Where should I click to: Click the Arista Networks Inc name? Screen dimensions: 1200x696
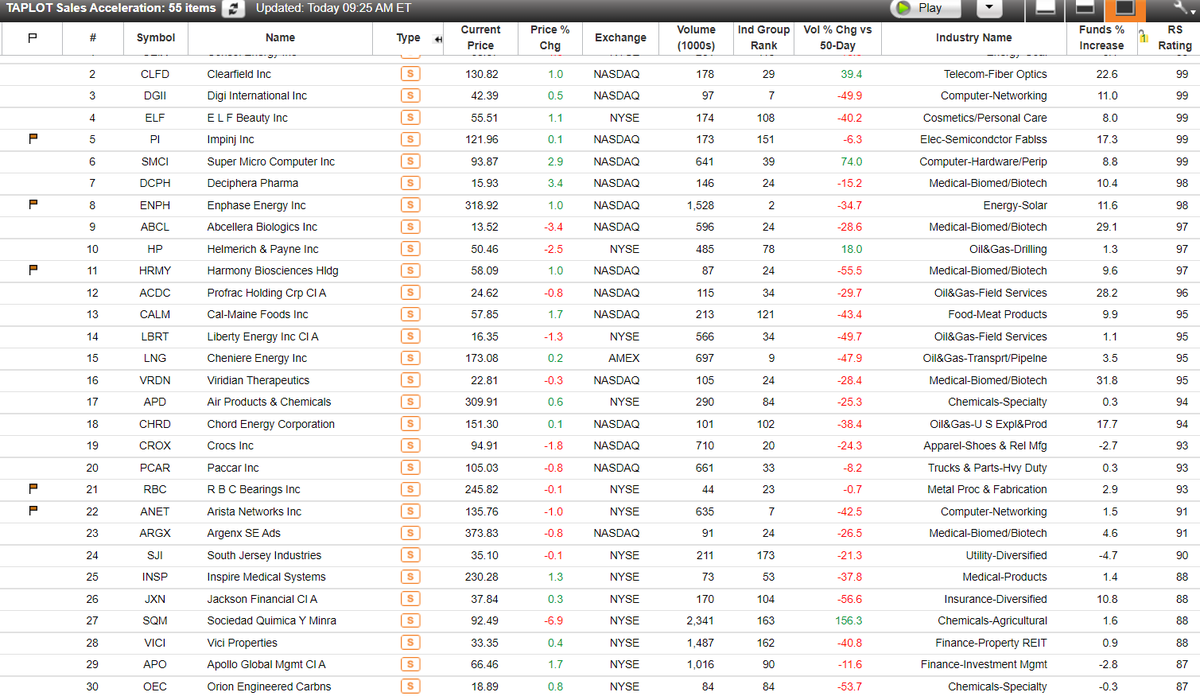click(x=254, y=511)
